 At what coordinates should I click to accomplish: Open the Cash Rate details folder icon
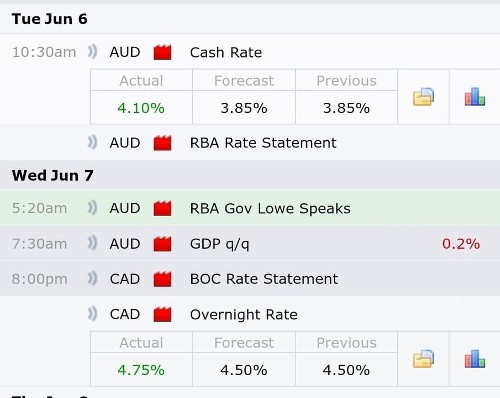click(423, 97)
